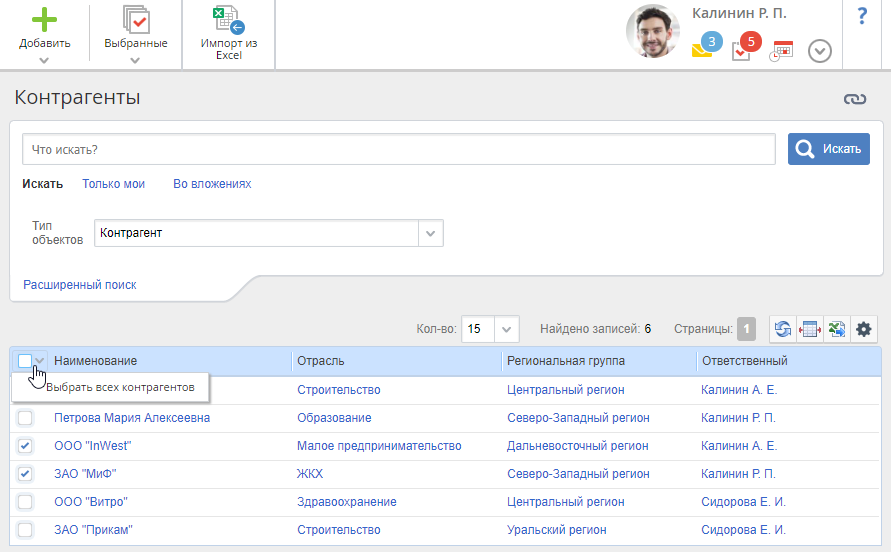Viewport: 891px width, 552px height.
Task: Refresh the contractors table
Action: [783, 329]
